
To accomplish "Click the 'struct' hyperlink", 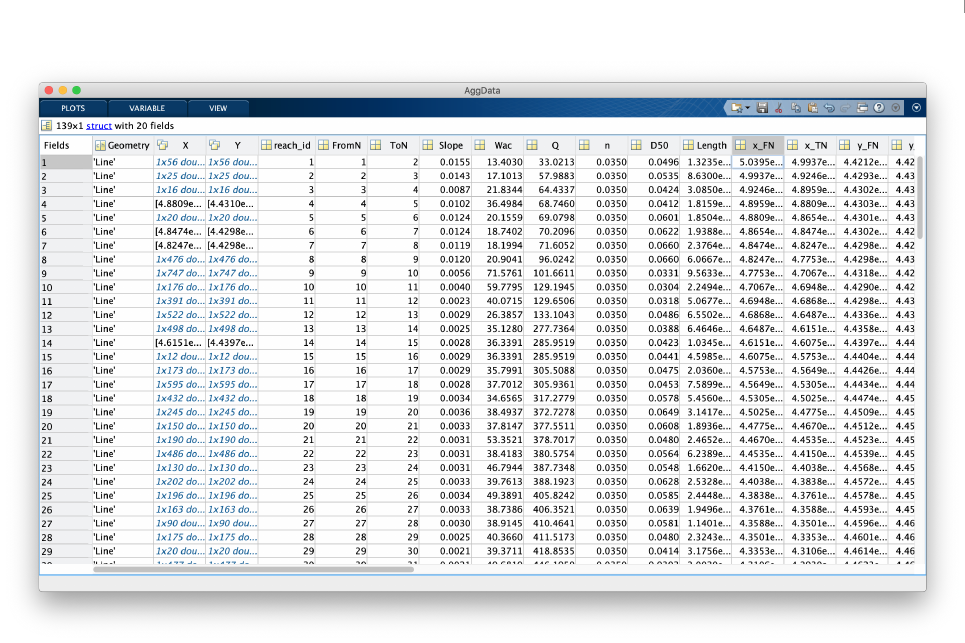I will [x=98, y=126].
